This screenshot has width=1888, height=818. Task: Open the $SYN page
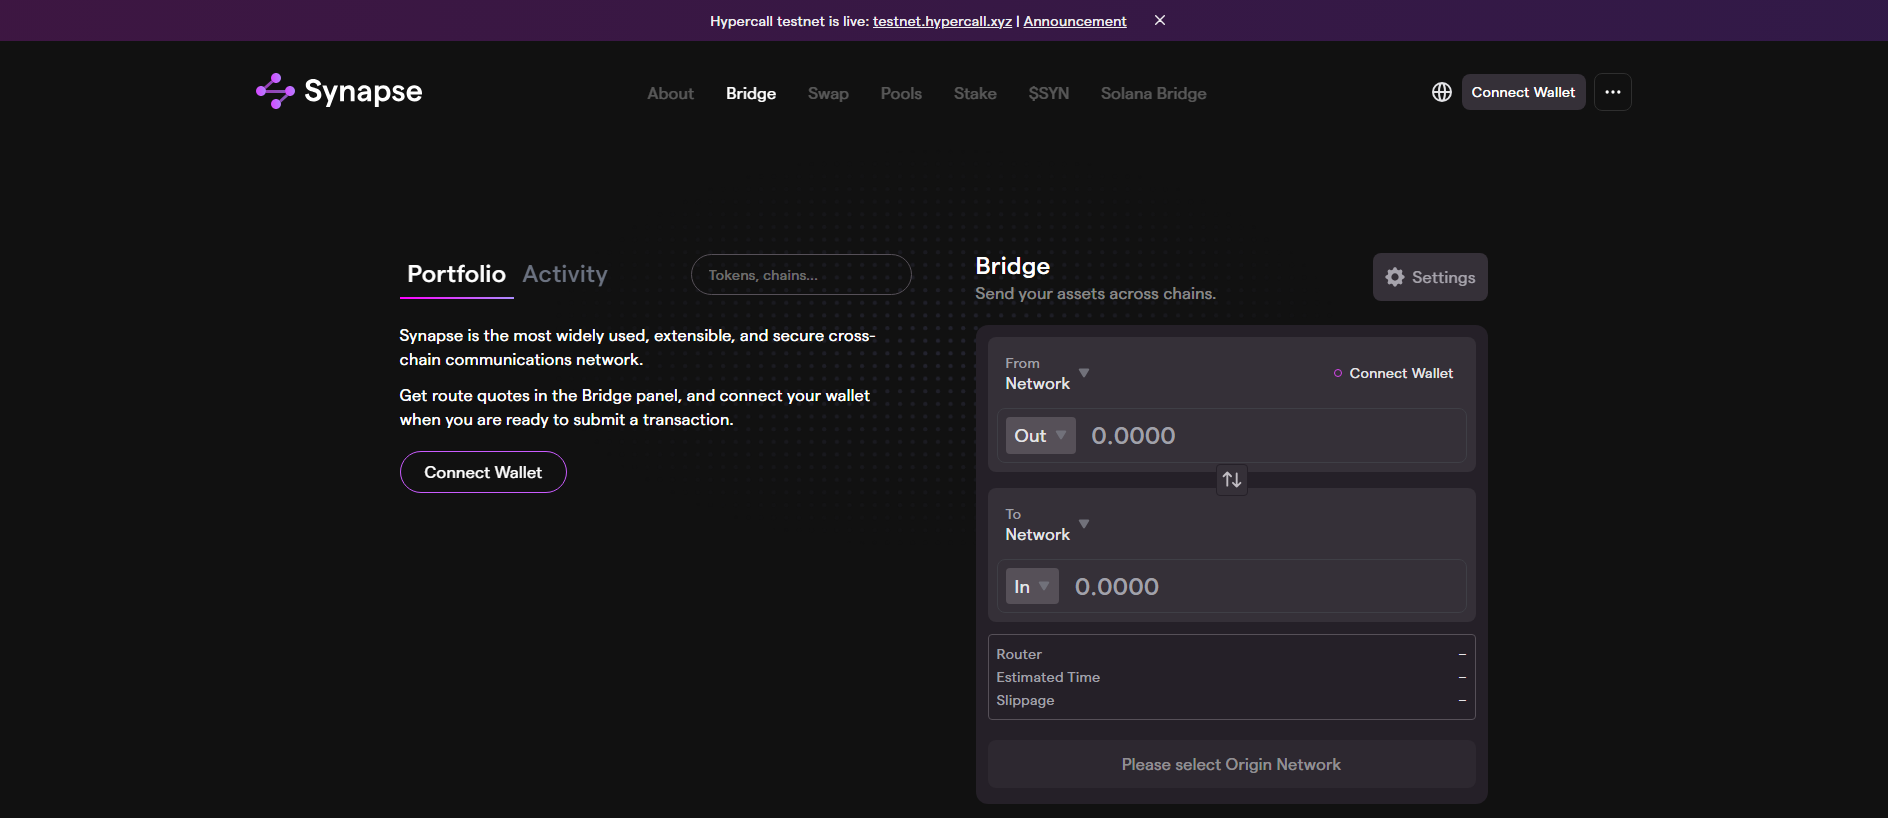[1049, 93]
